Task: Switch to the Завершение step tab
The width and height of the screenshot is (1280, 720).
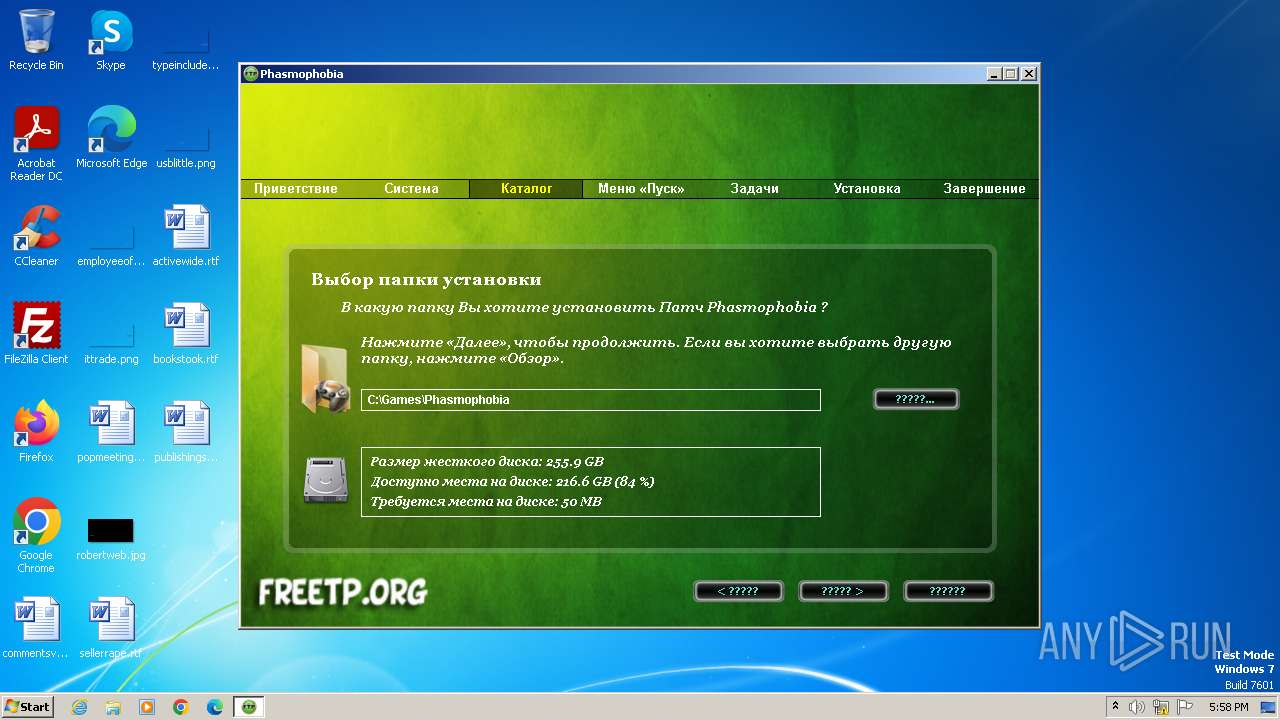Action: (984, 189)
